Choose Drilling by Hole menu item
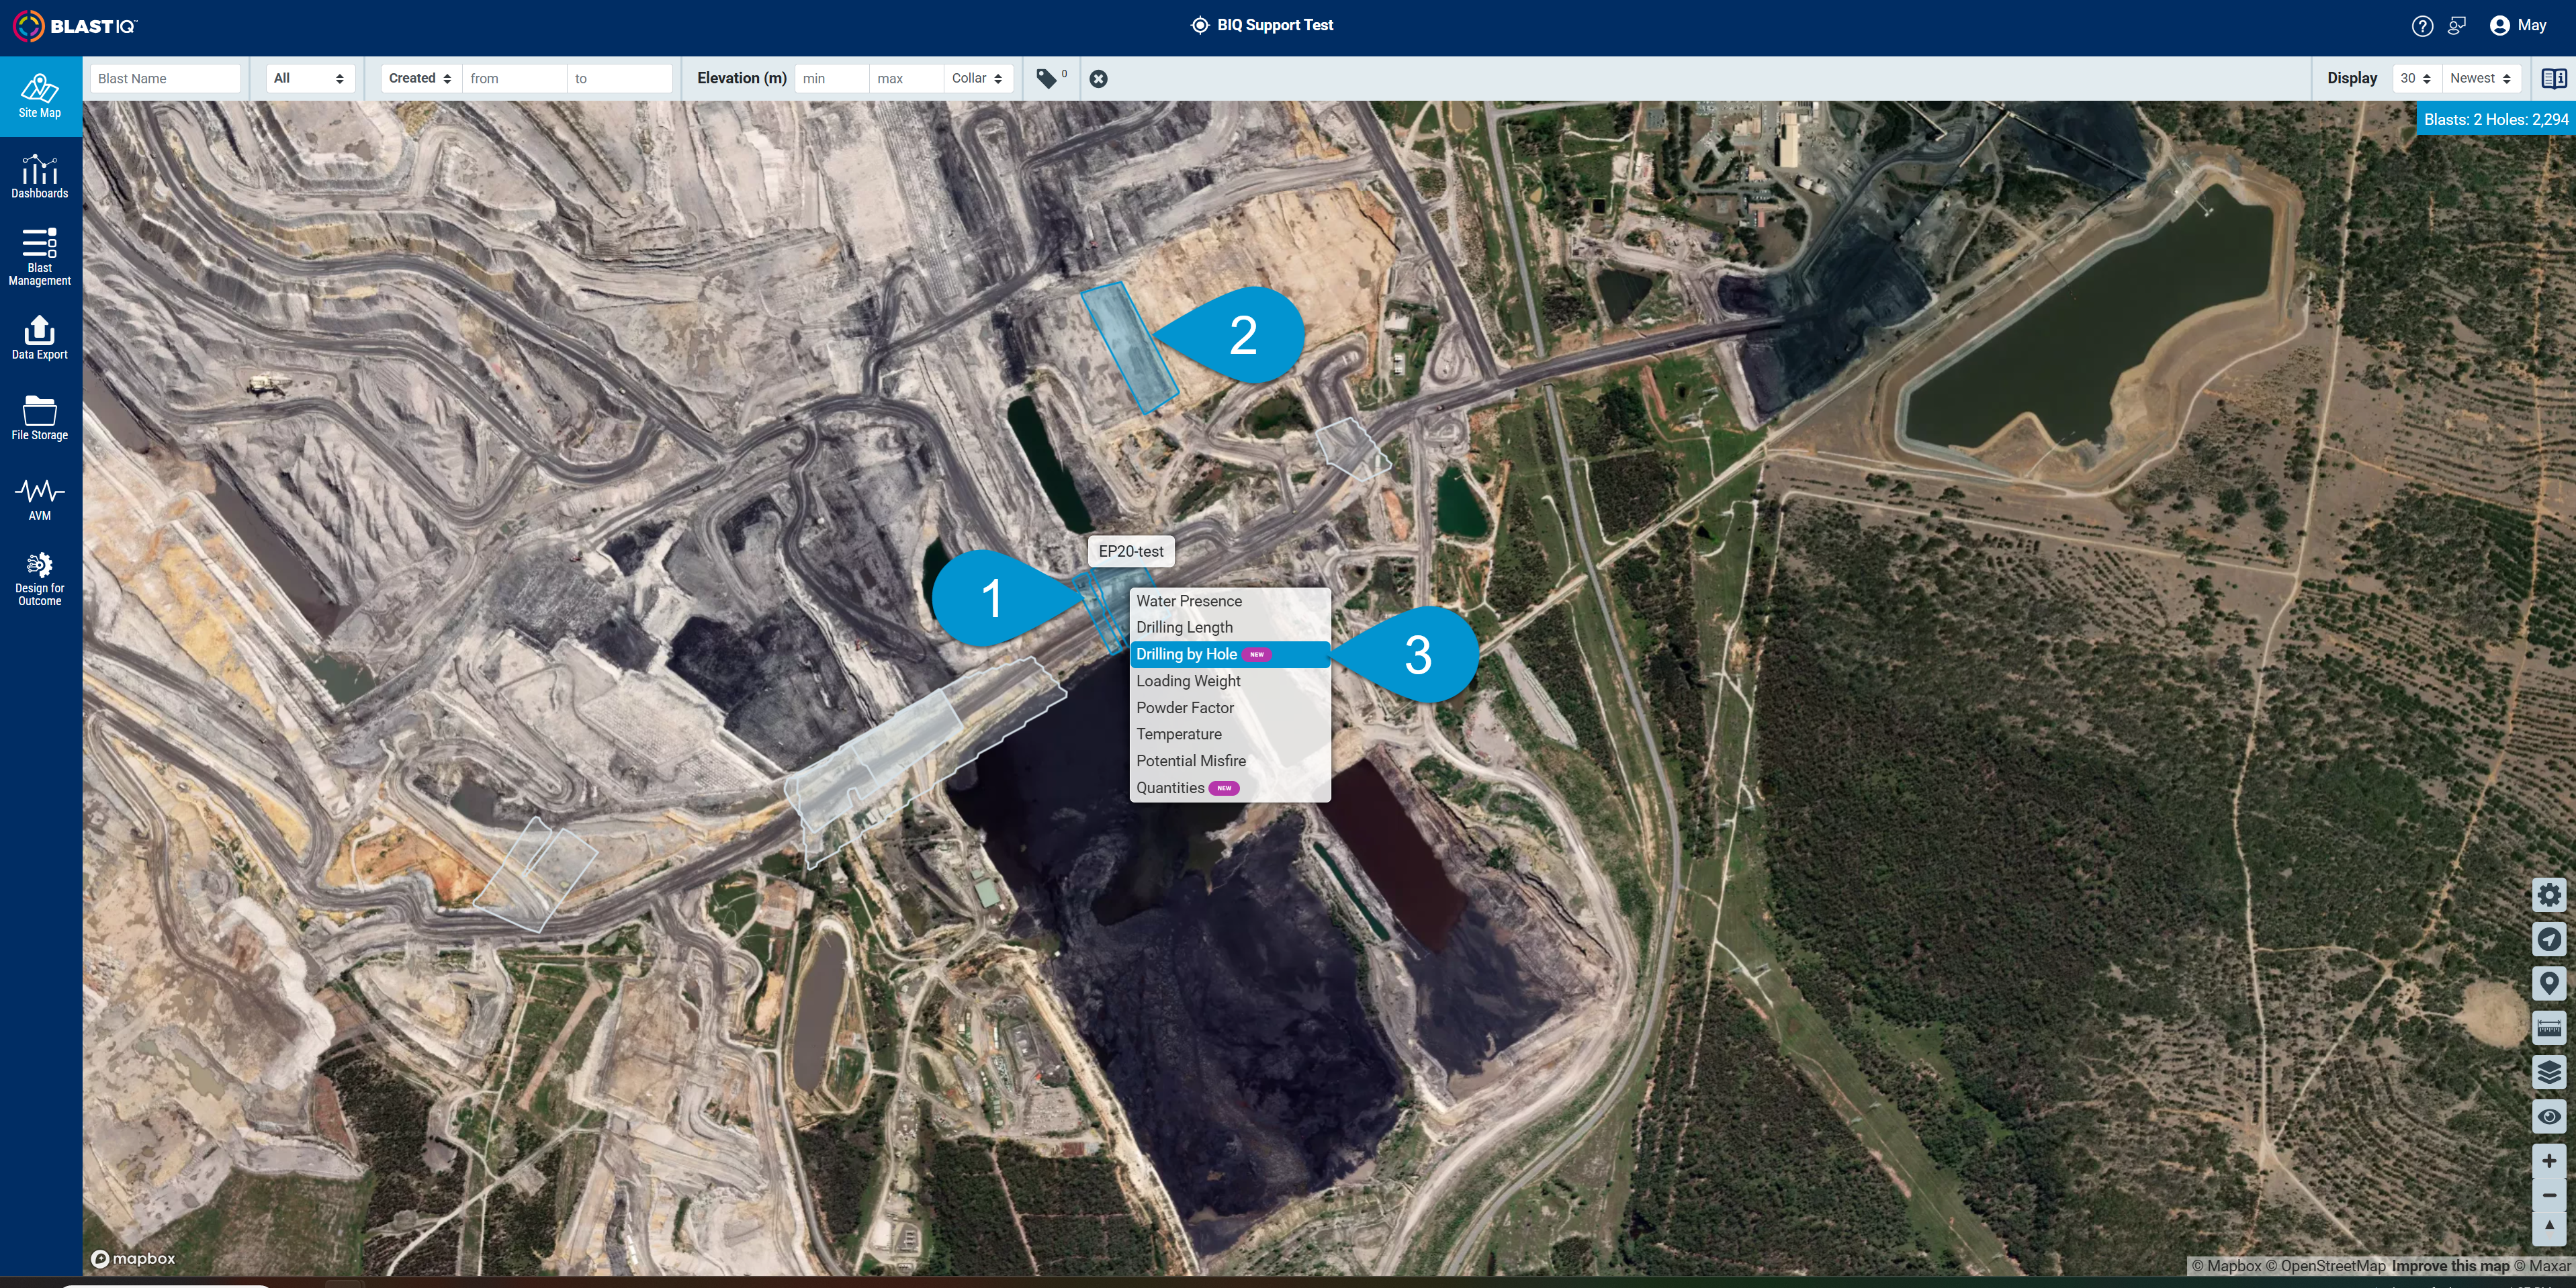The height and width of the screenshot is (1288, 2576). [1229, 654]
